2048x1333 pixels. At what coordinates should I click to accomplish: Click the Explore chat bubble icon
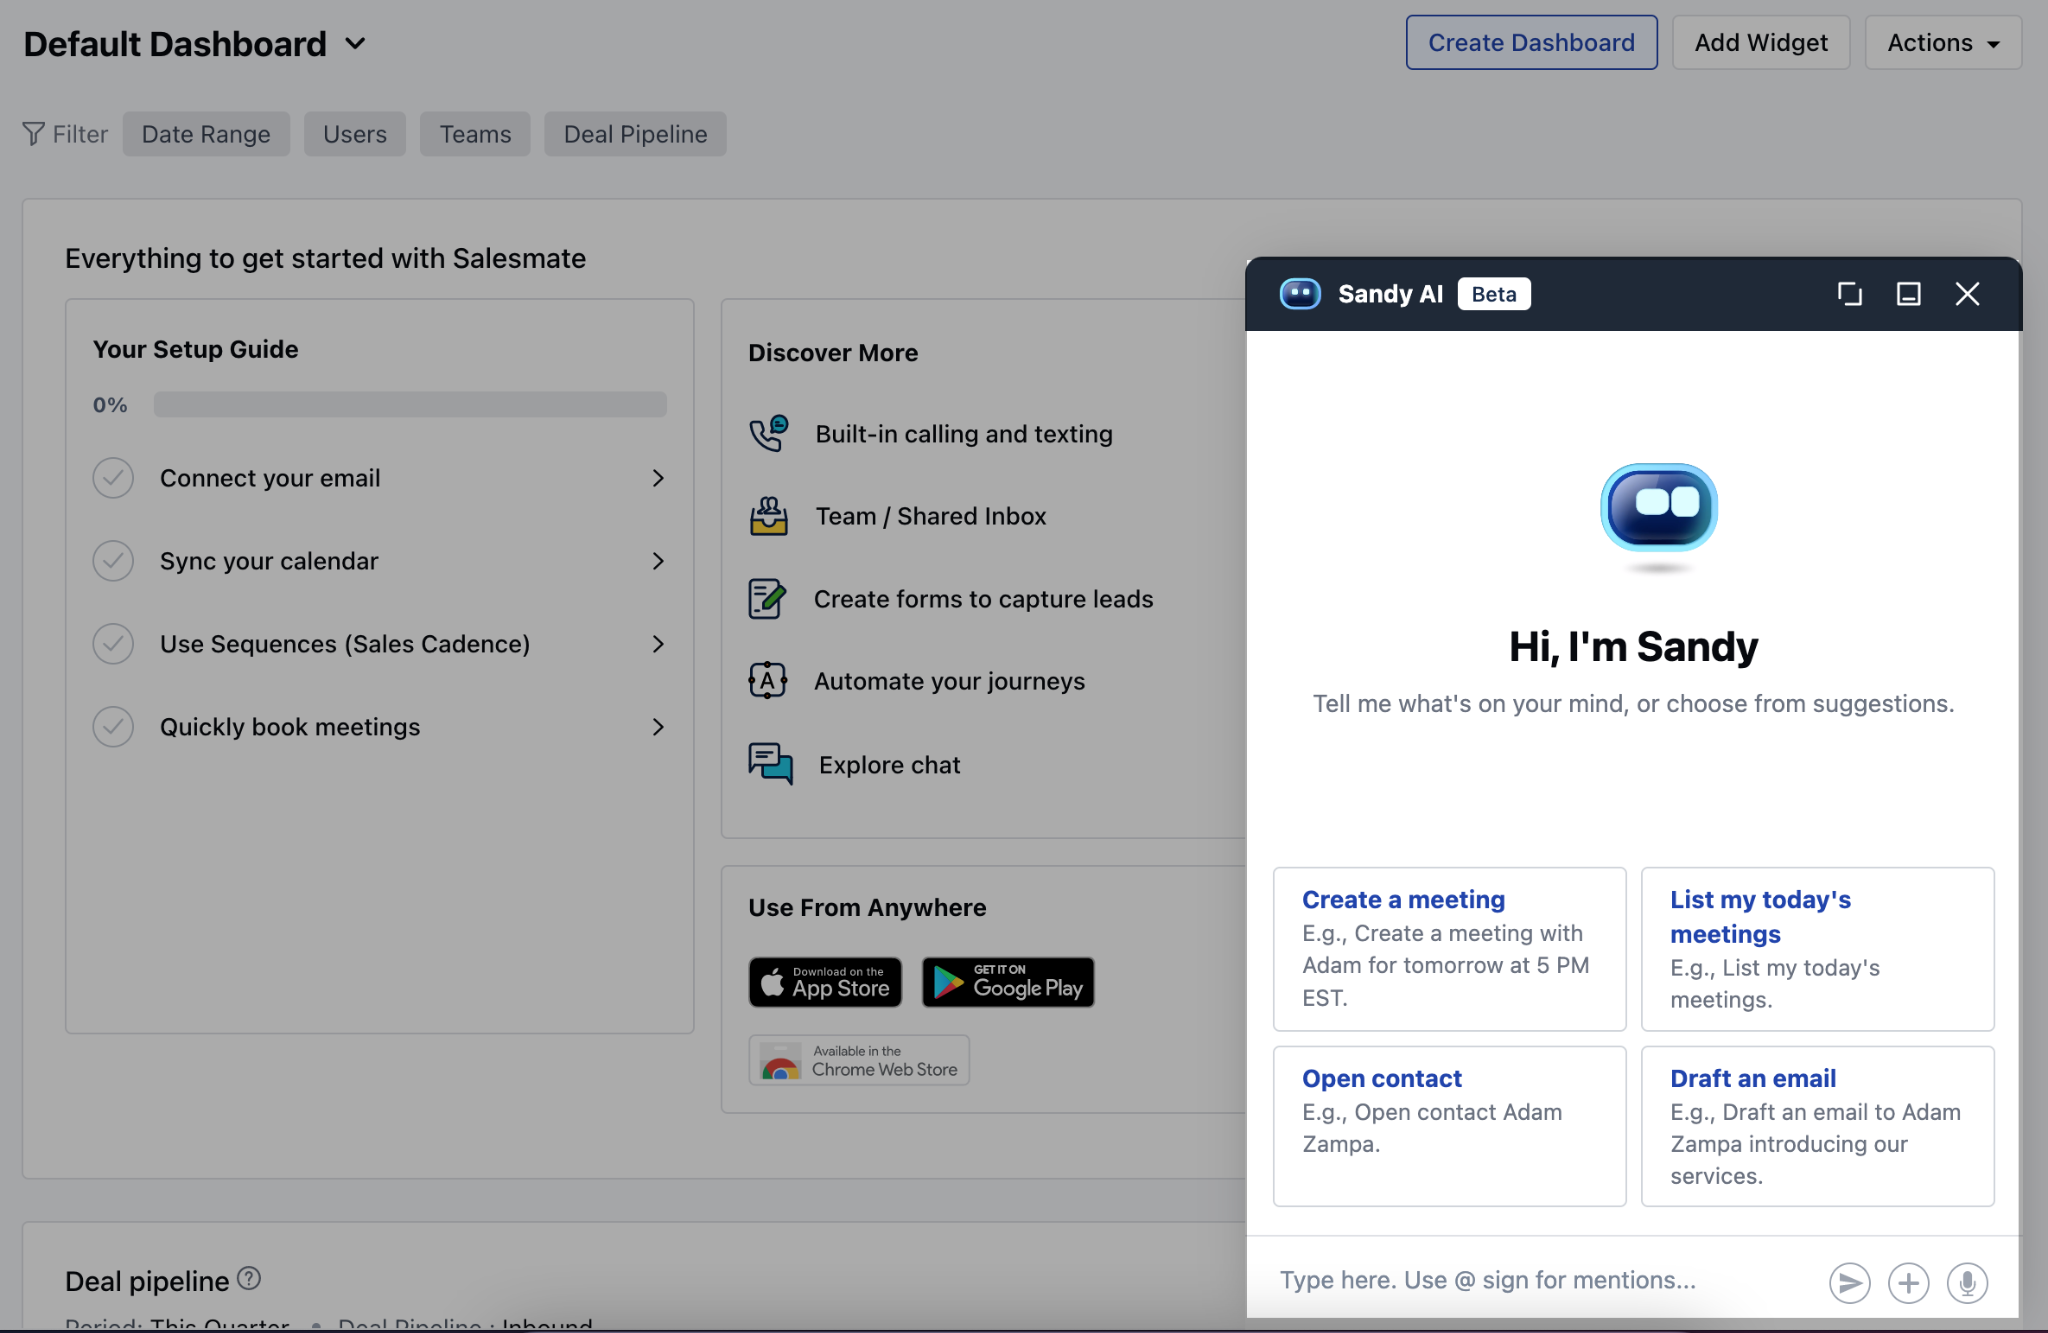(770, 764)
